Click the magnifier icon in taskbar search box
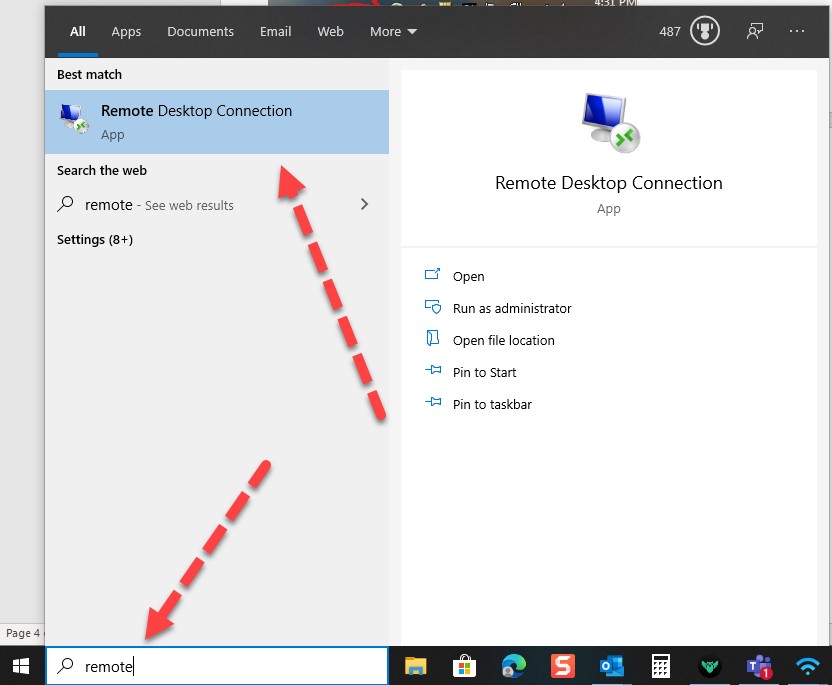The height and width of the screenshot is (685, 832). click(65, 665)
